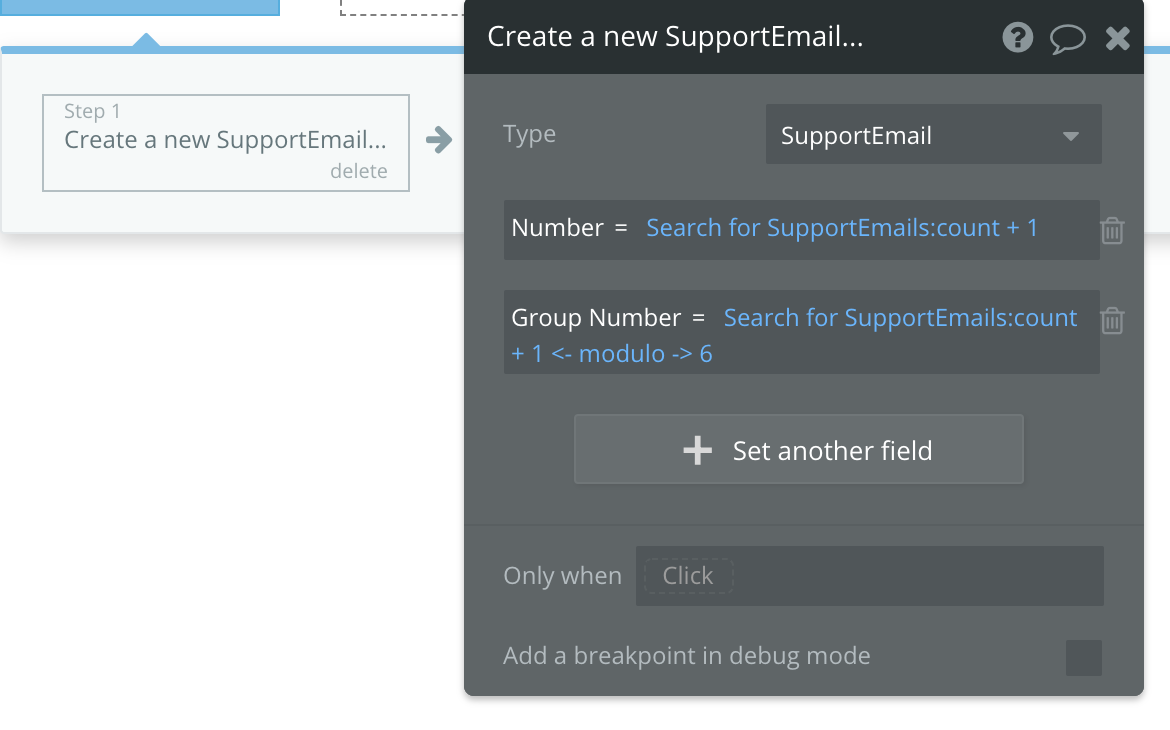
Task: Click the arrow icon beside Step 1
Action: click(x=438, y=140)
